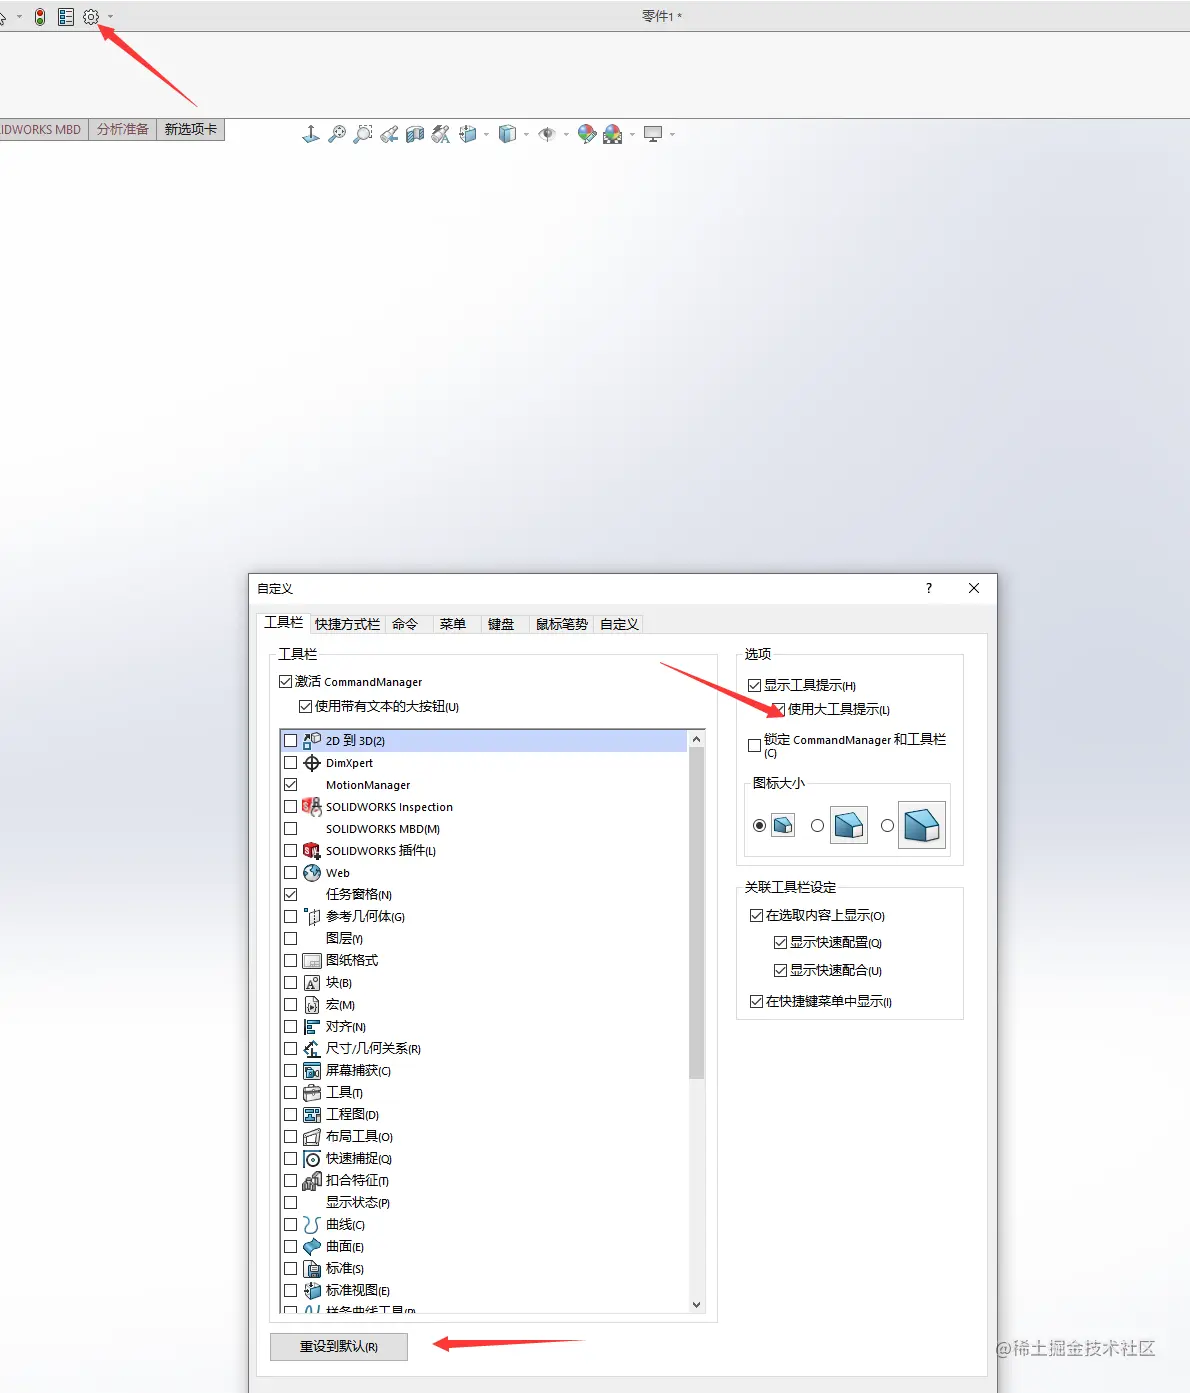Click toolbar list scroll-down arrow
The width and height of the screenshot is (1190, 1393).
point(697,1305)
